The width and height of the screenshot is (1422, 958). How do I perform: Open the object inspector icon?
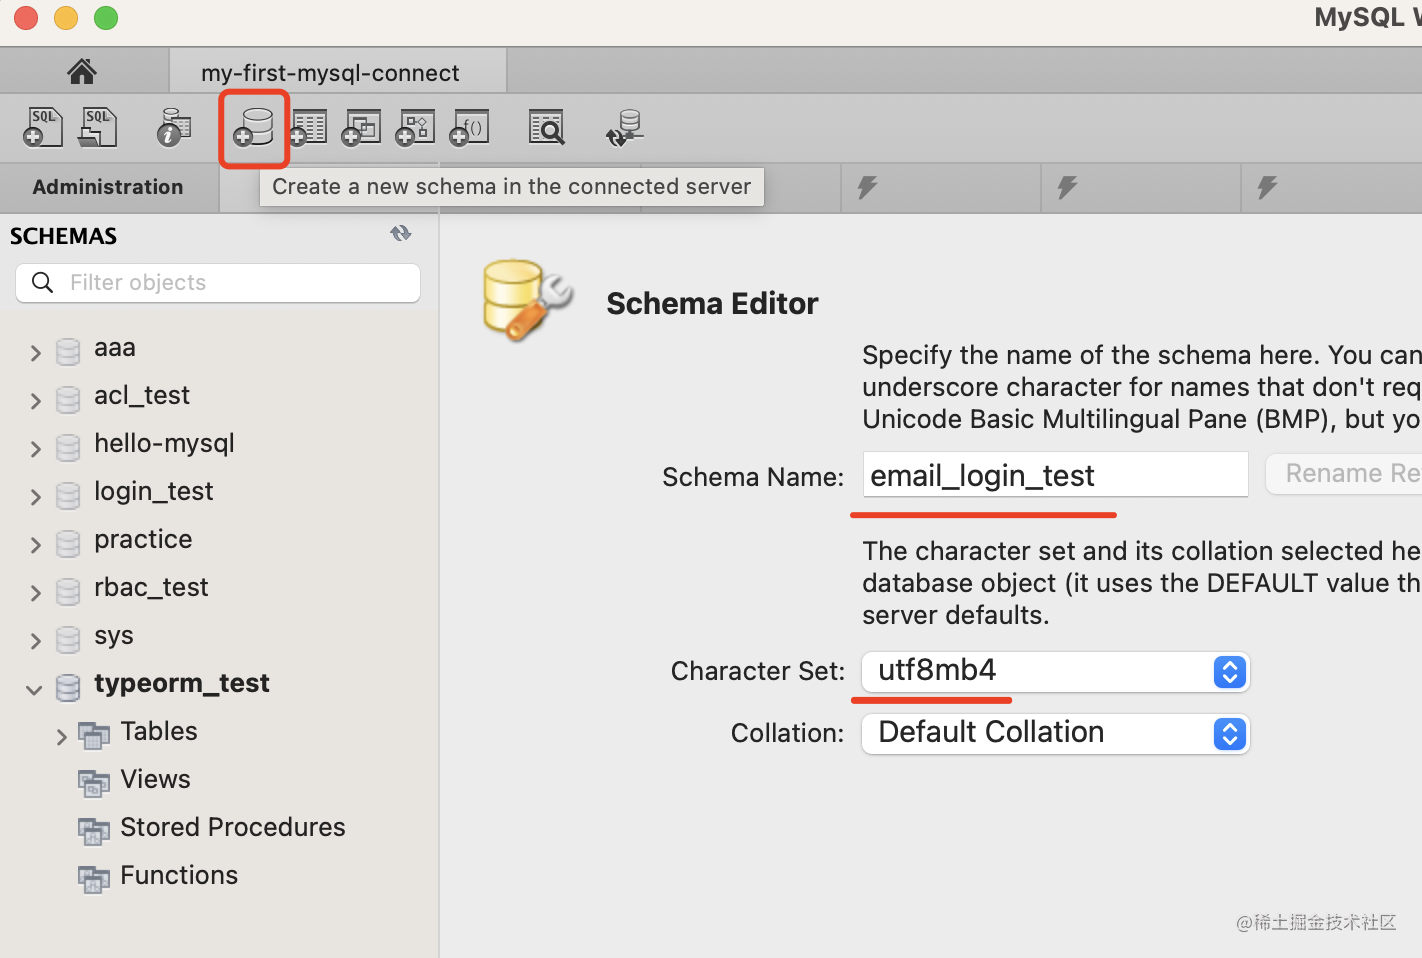click(x=174, y=128)
